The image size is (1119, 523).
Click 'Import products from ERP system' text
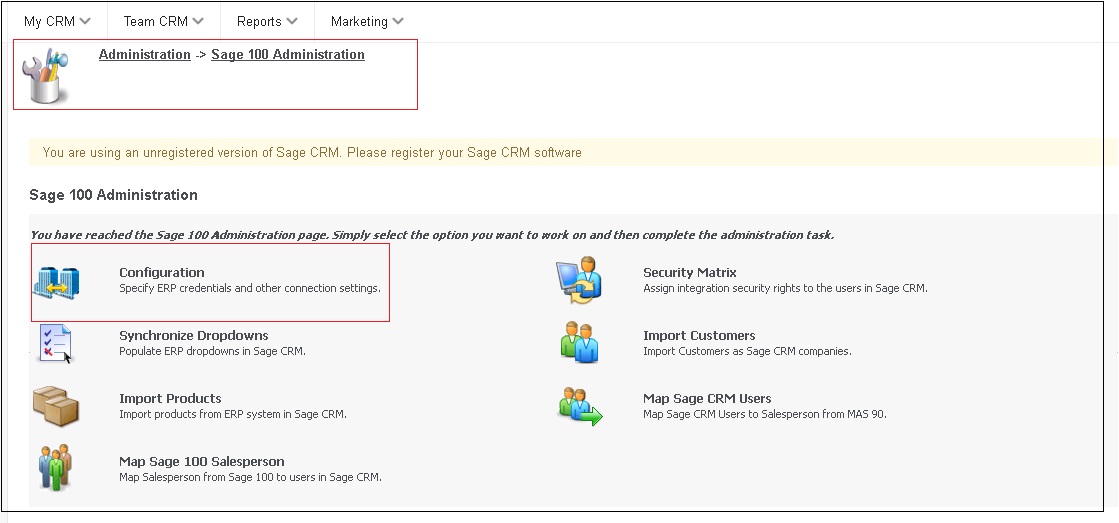[x=233, y=414]
